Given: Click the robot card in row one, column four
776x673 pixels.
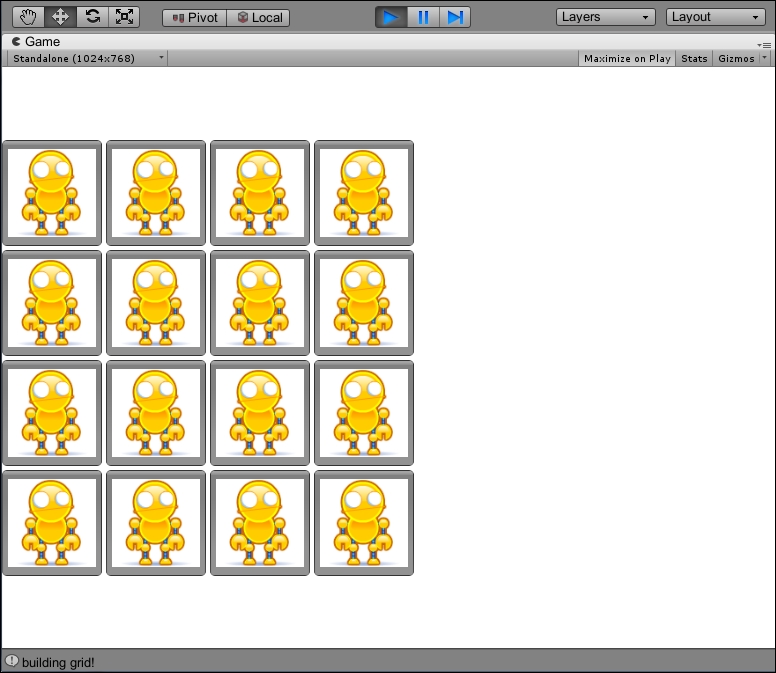Looking at the screenshot, I should [x=364, y=193].
